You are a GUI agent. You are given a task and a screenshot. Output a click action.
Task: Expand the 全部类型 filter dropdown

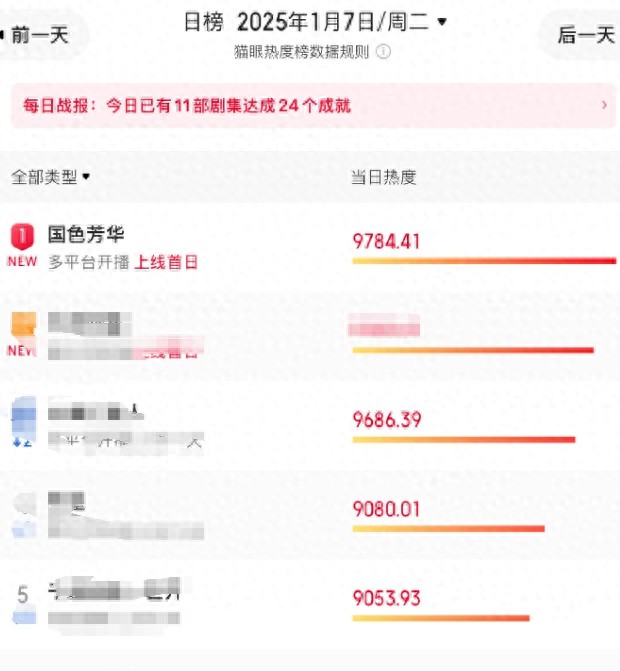click(50, 177)
